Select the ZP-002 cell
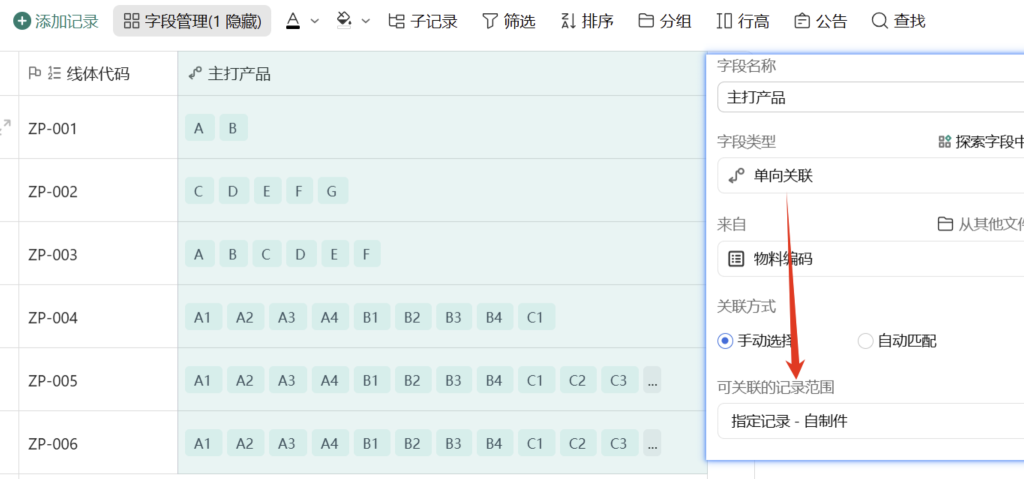This screenshot has height=479, width=1024. (x=98, y=191)
